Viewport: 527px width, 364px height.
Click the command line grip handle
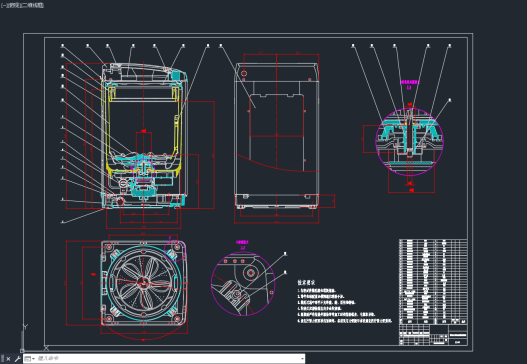point(2,359)
